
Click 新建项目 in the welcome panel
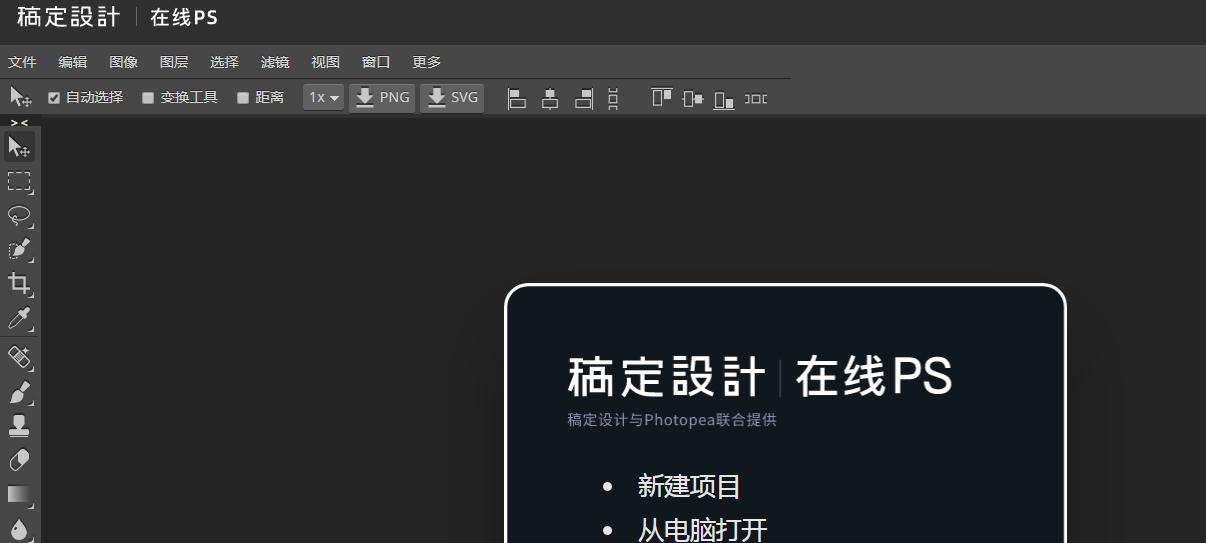point(689,487)
